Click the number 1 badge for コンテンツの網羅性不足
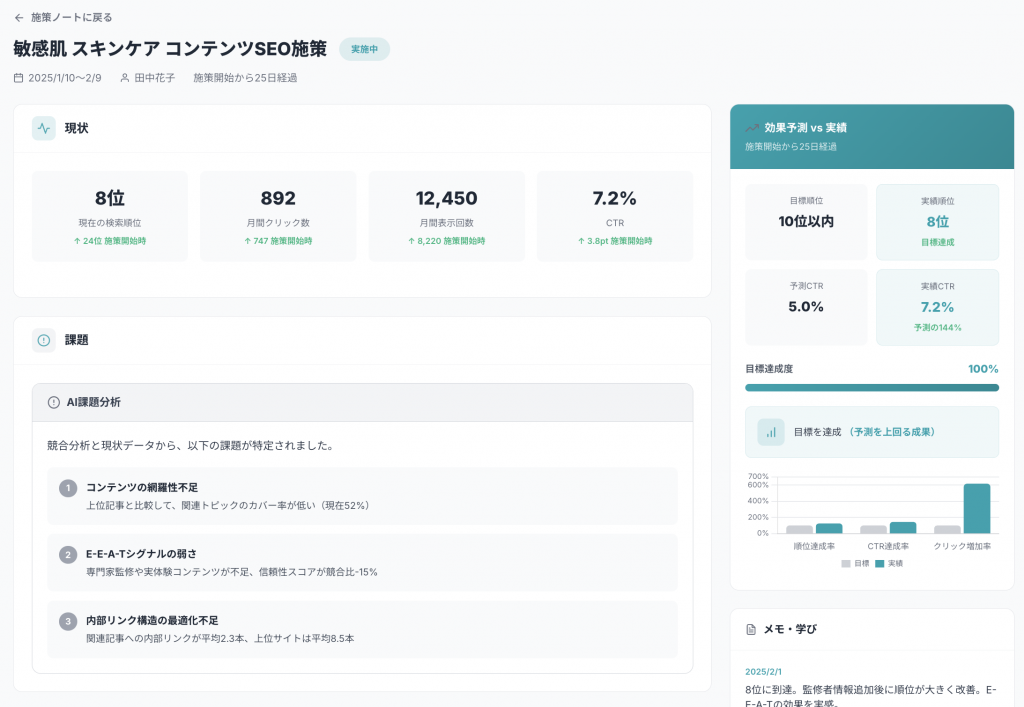The image size is (1024, 707). point(68,488)
